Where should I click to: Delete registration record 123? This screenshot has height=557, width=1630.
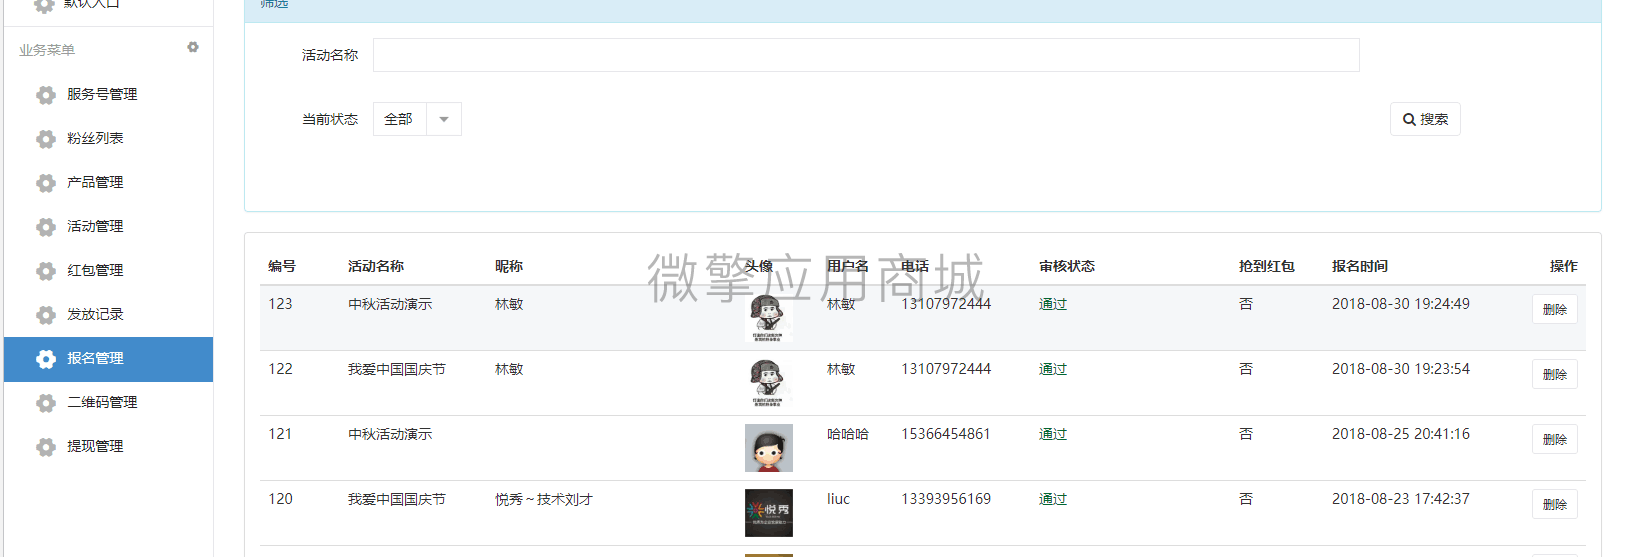1554,309
